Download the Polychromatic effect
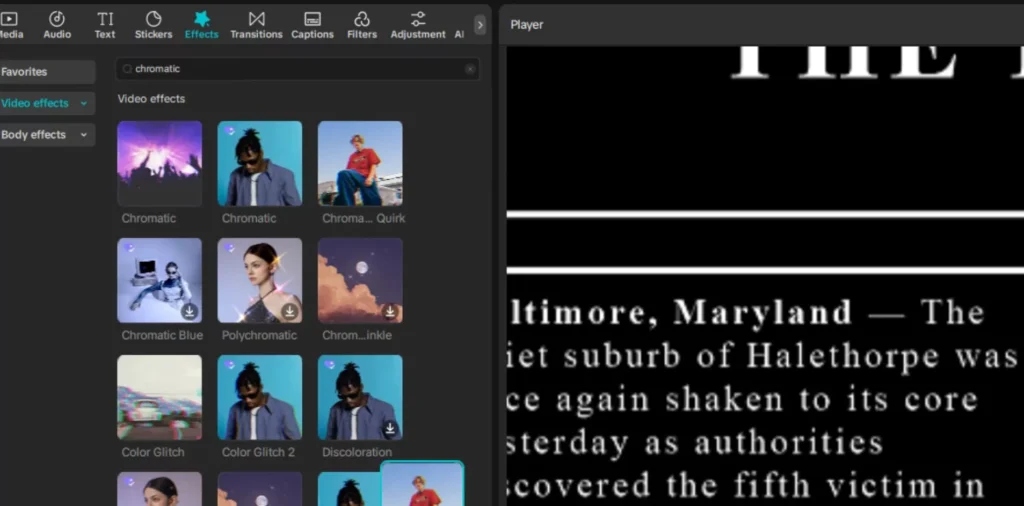The width and height of the screenshot is (1024, 506). click(290, 311)
